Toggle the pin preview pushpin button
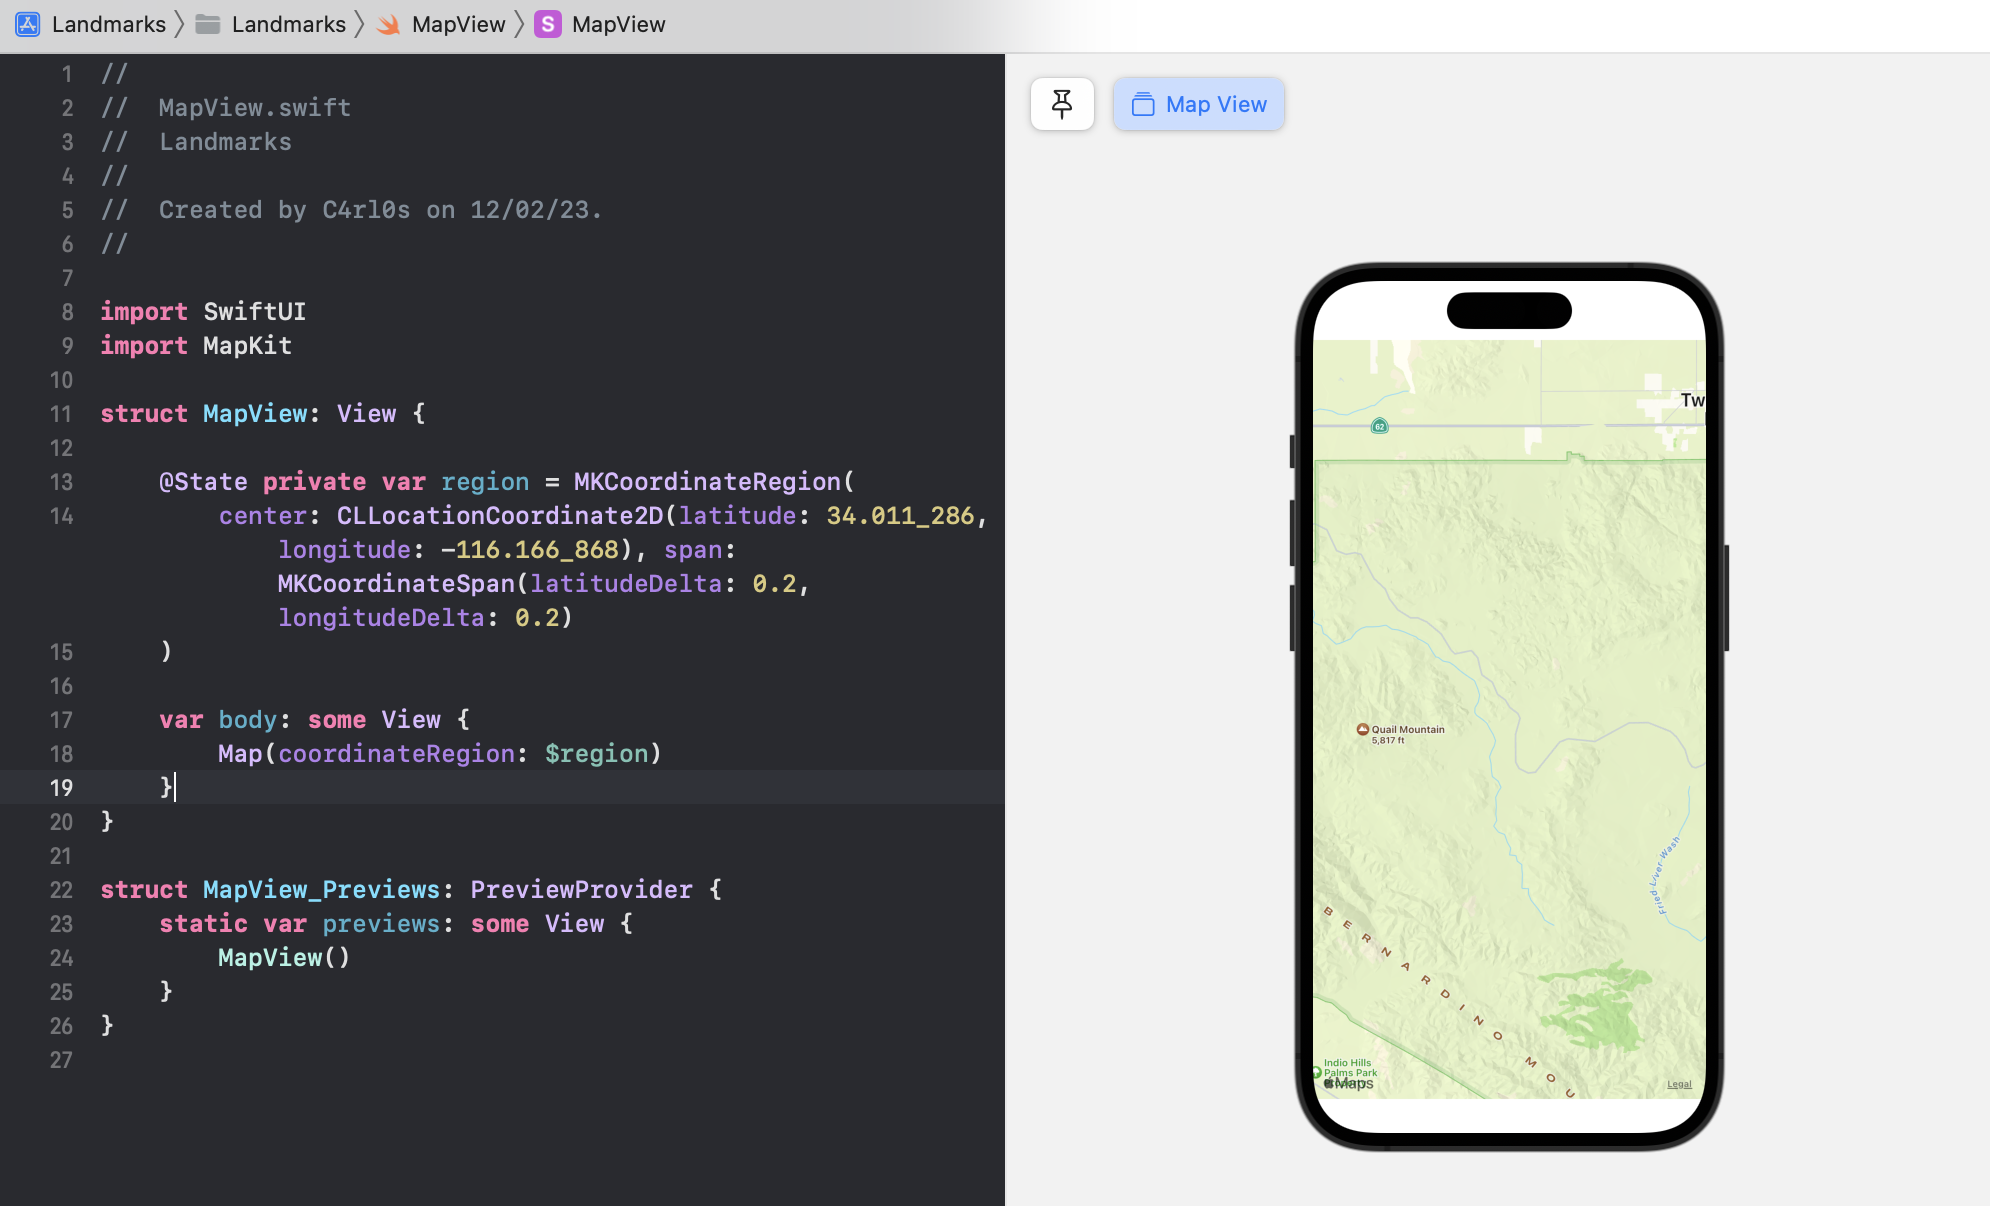This screenshot has height=1206, width=1990. tap(1062, 104)
